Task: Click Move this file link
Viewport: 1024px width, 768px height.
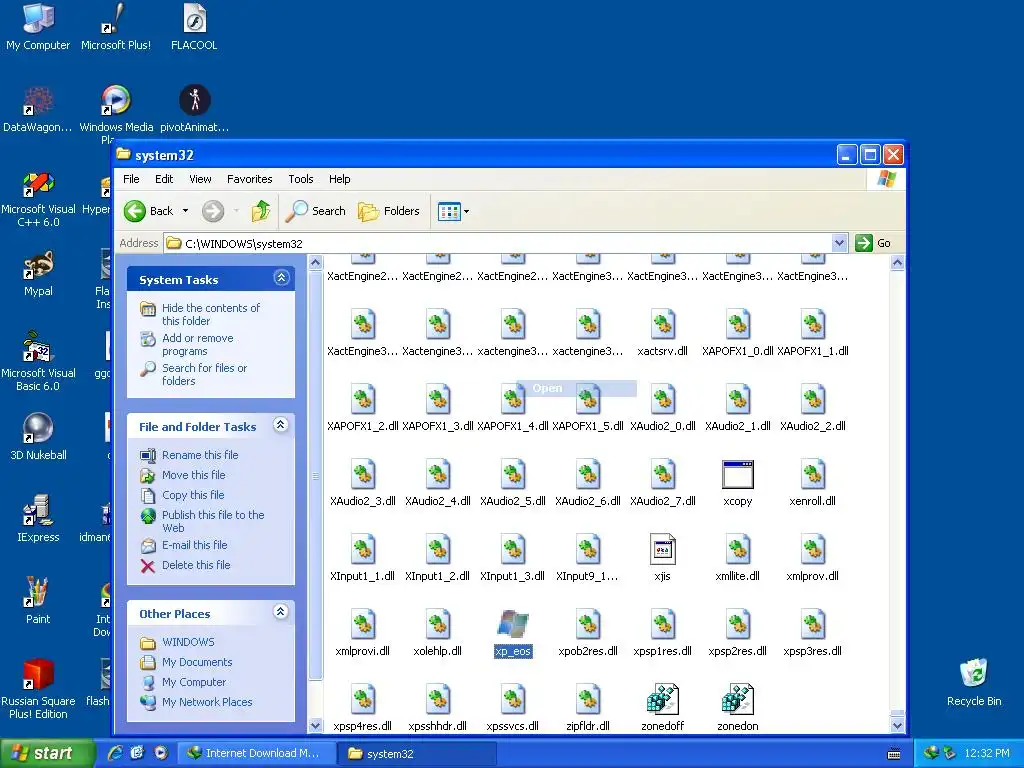Action: click(193, 475)
